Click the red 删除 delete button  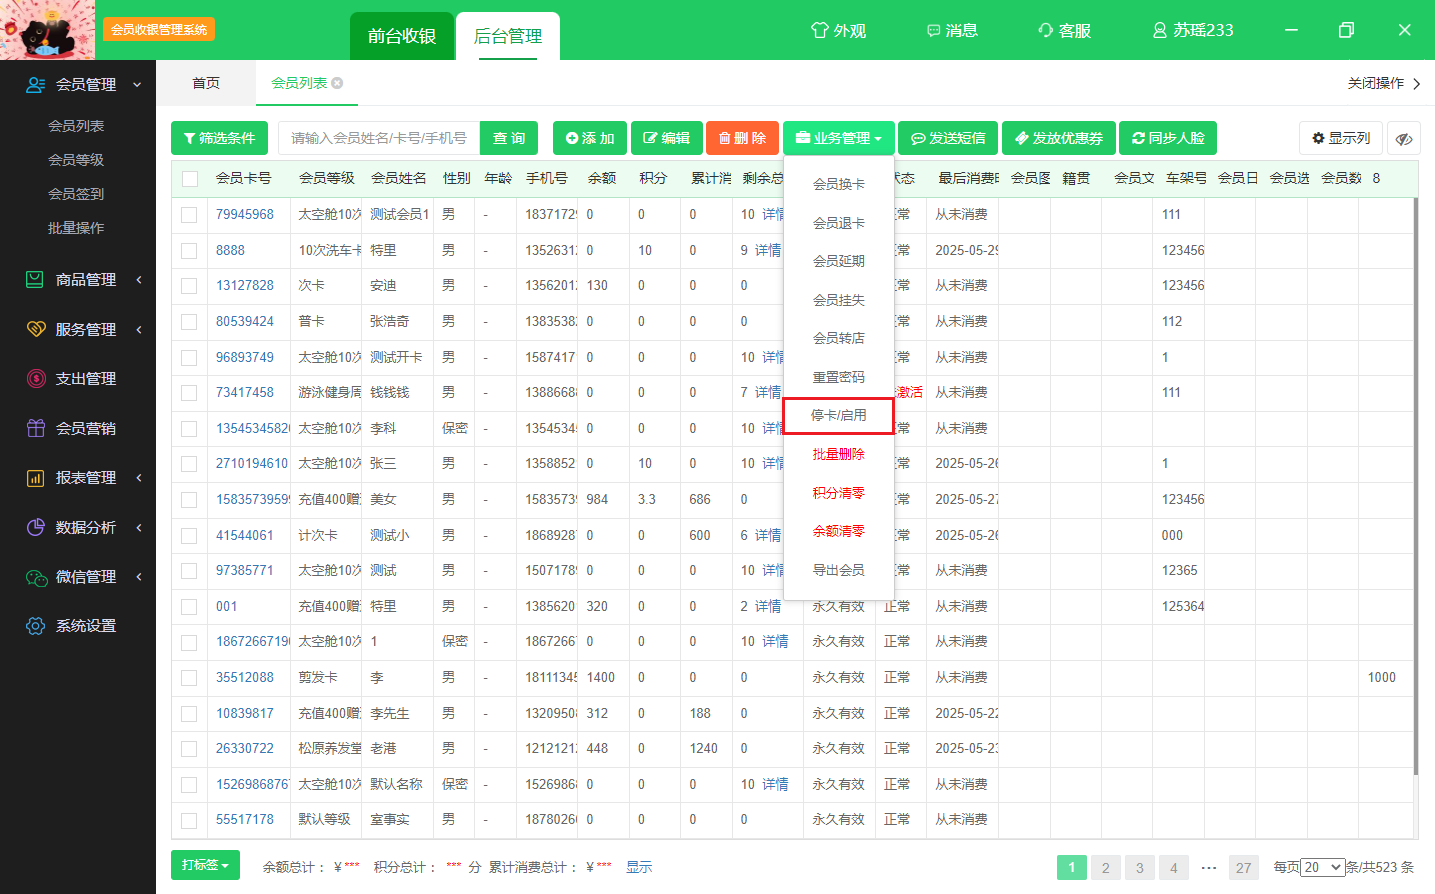[x=742, y=138]
